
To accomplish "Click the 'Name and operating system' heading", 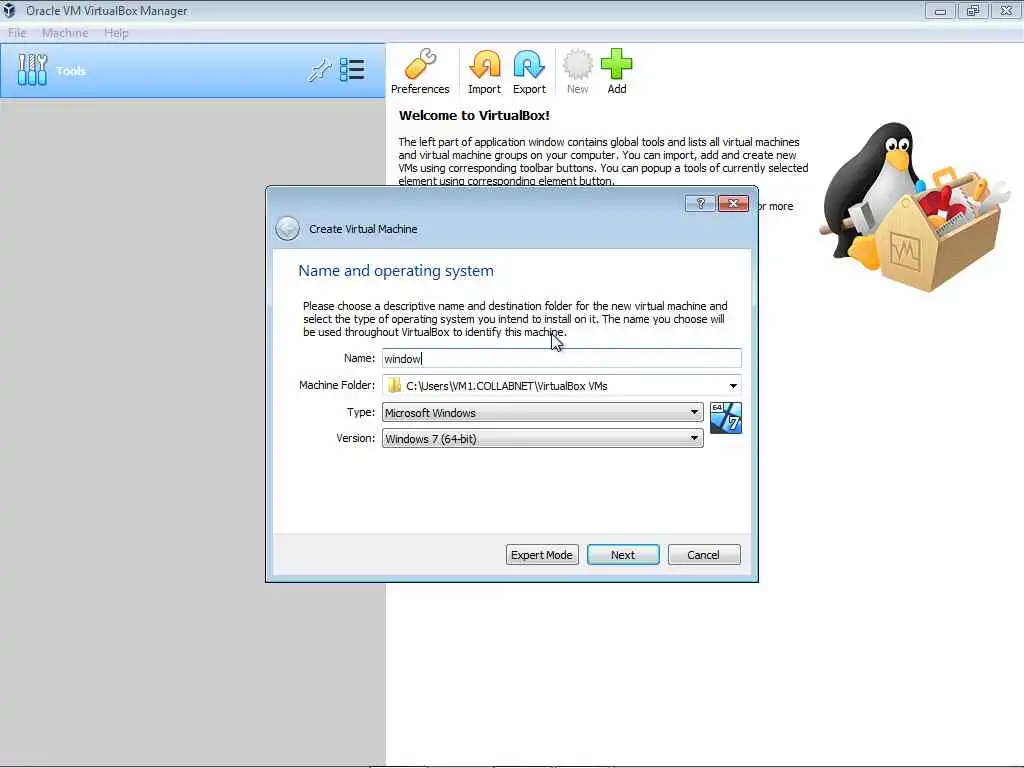I will 396,270.
